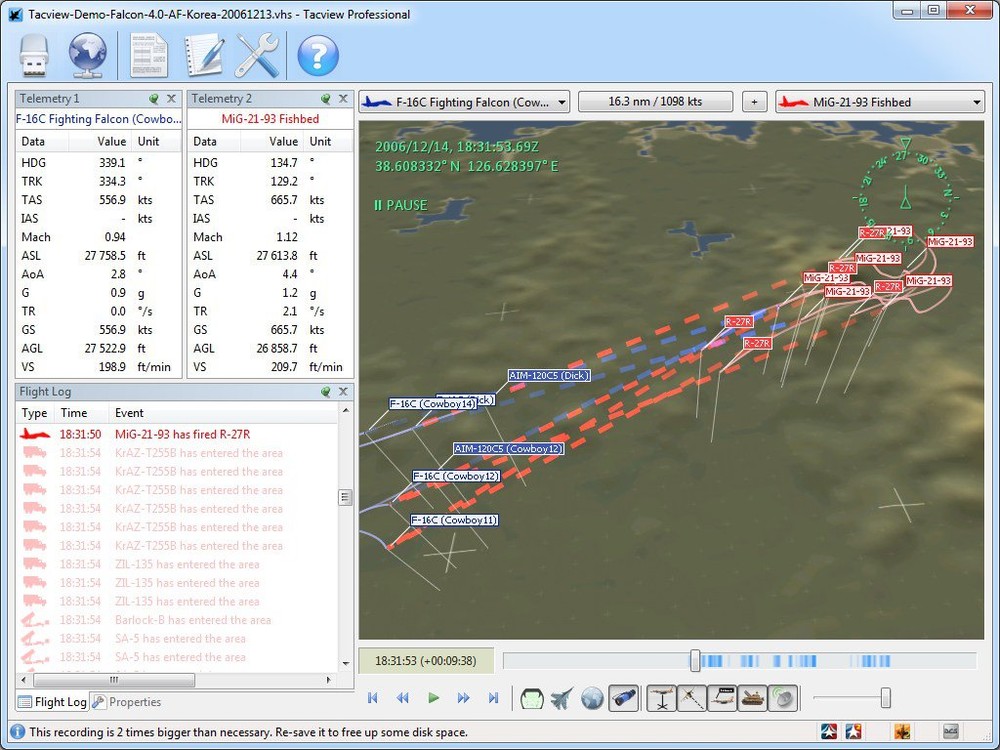Open the USB drive recording icon
Screen dimensions: 1000x750
coord(35,55)
